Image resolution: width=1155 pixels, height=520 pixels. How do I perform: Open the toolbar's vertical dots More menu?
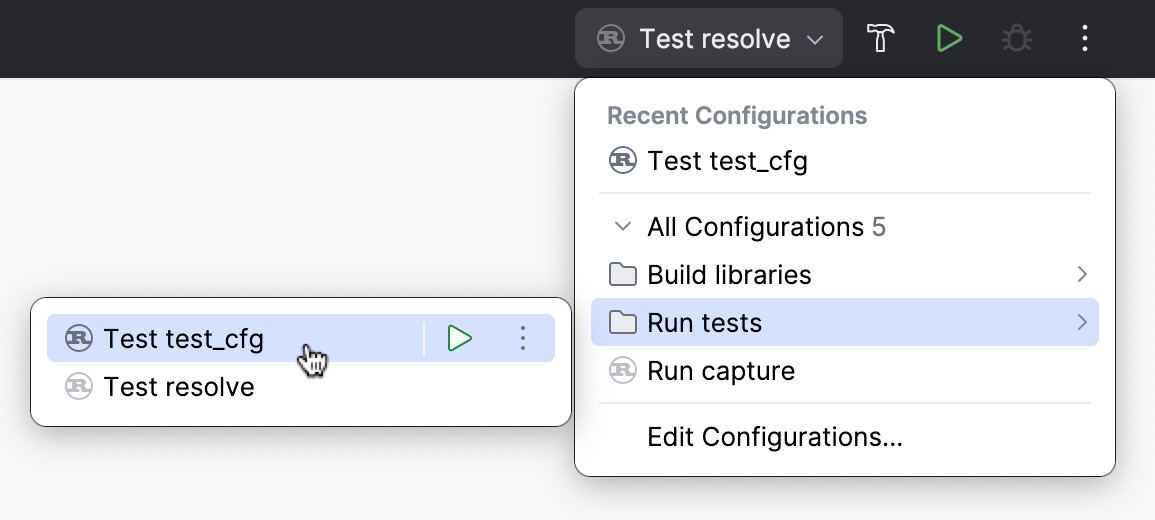(x=1084, y=39)
